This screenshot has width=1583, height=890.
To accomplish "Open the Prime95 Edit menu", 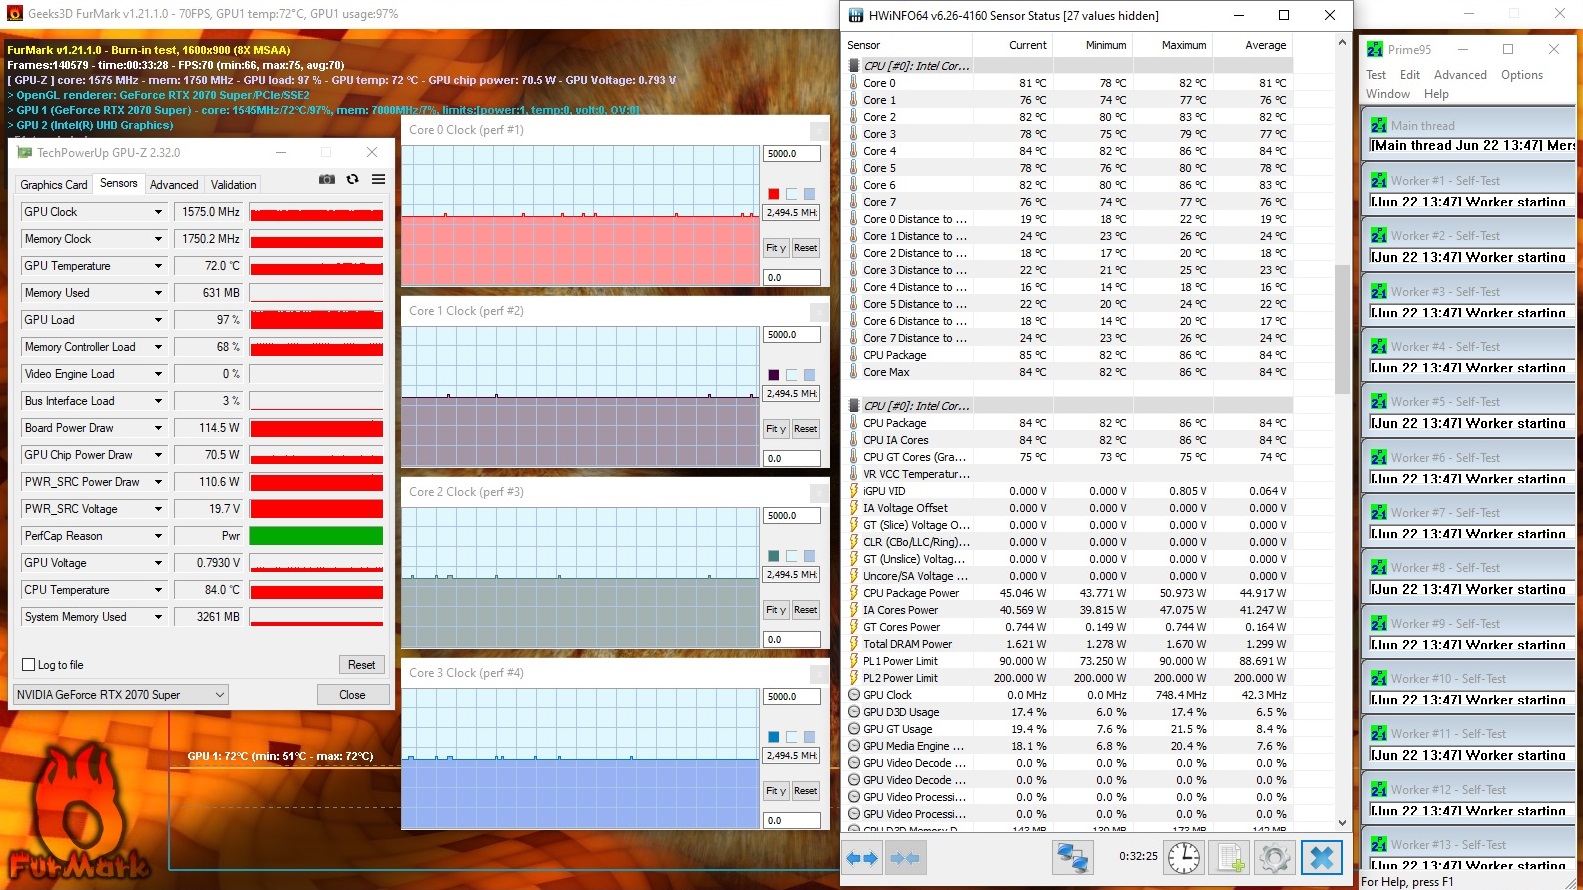I will [1410, 75].
